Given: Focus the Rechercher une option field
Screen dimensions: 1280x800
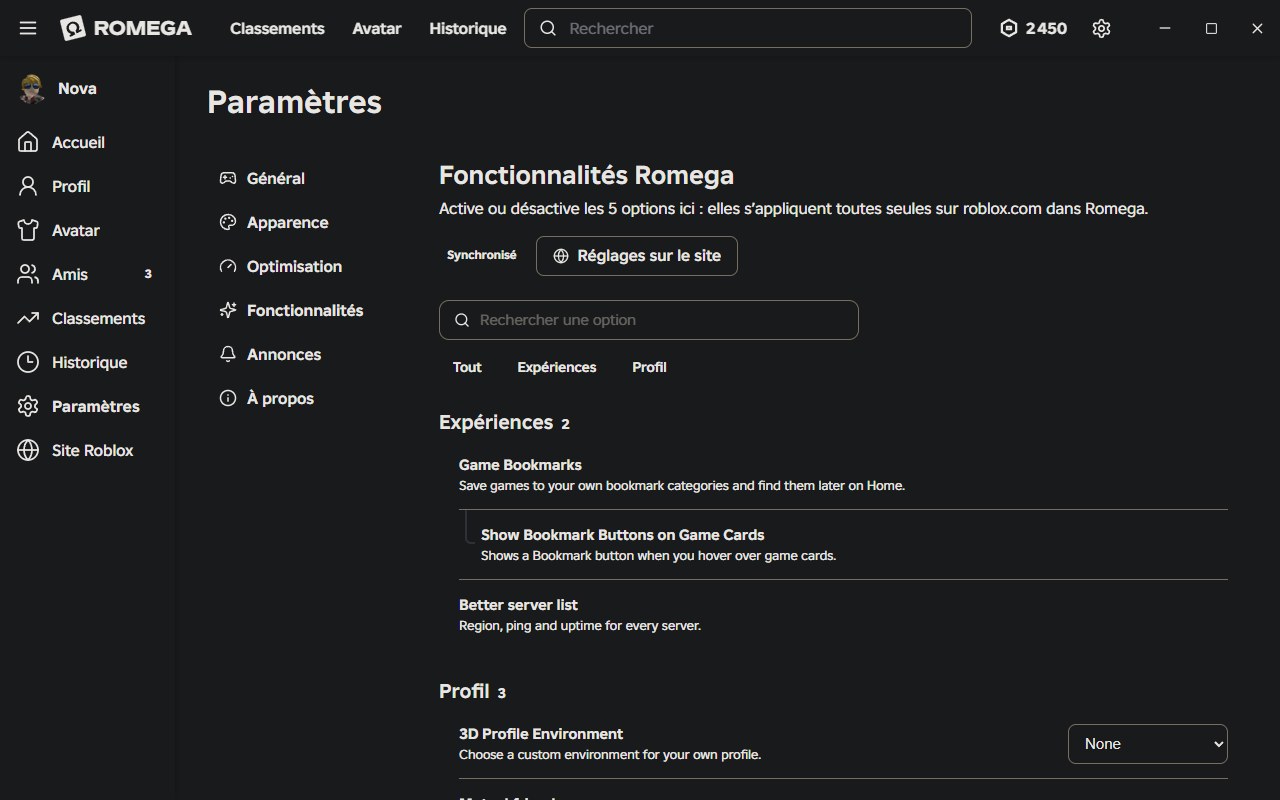Looking at the screenshot, I should [649, 320].
